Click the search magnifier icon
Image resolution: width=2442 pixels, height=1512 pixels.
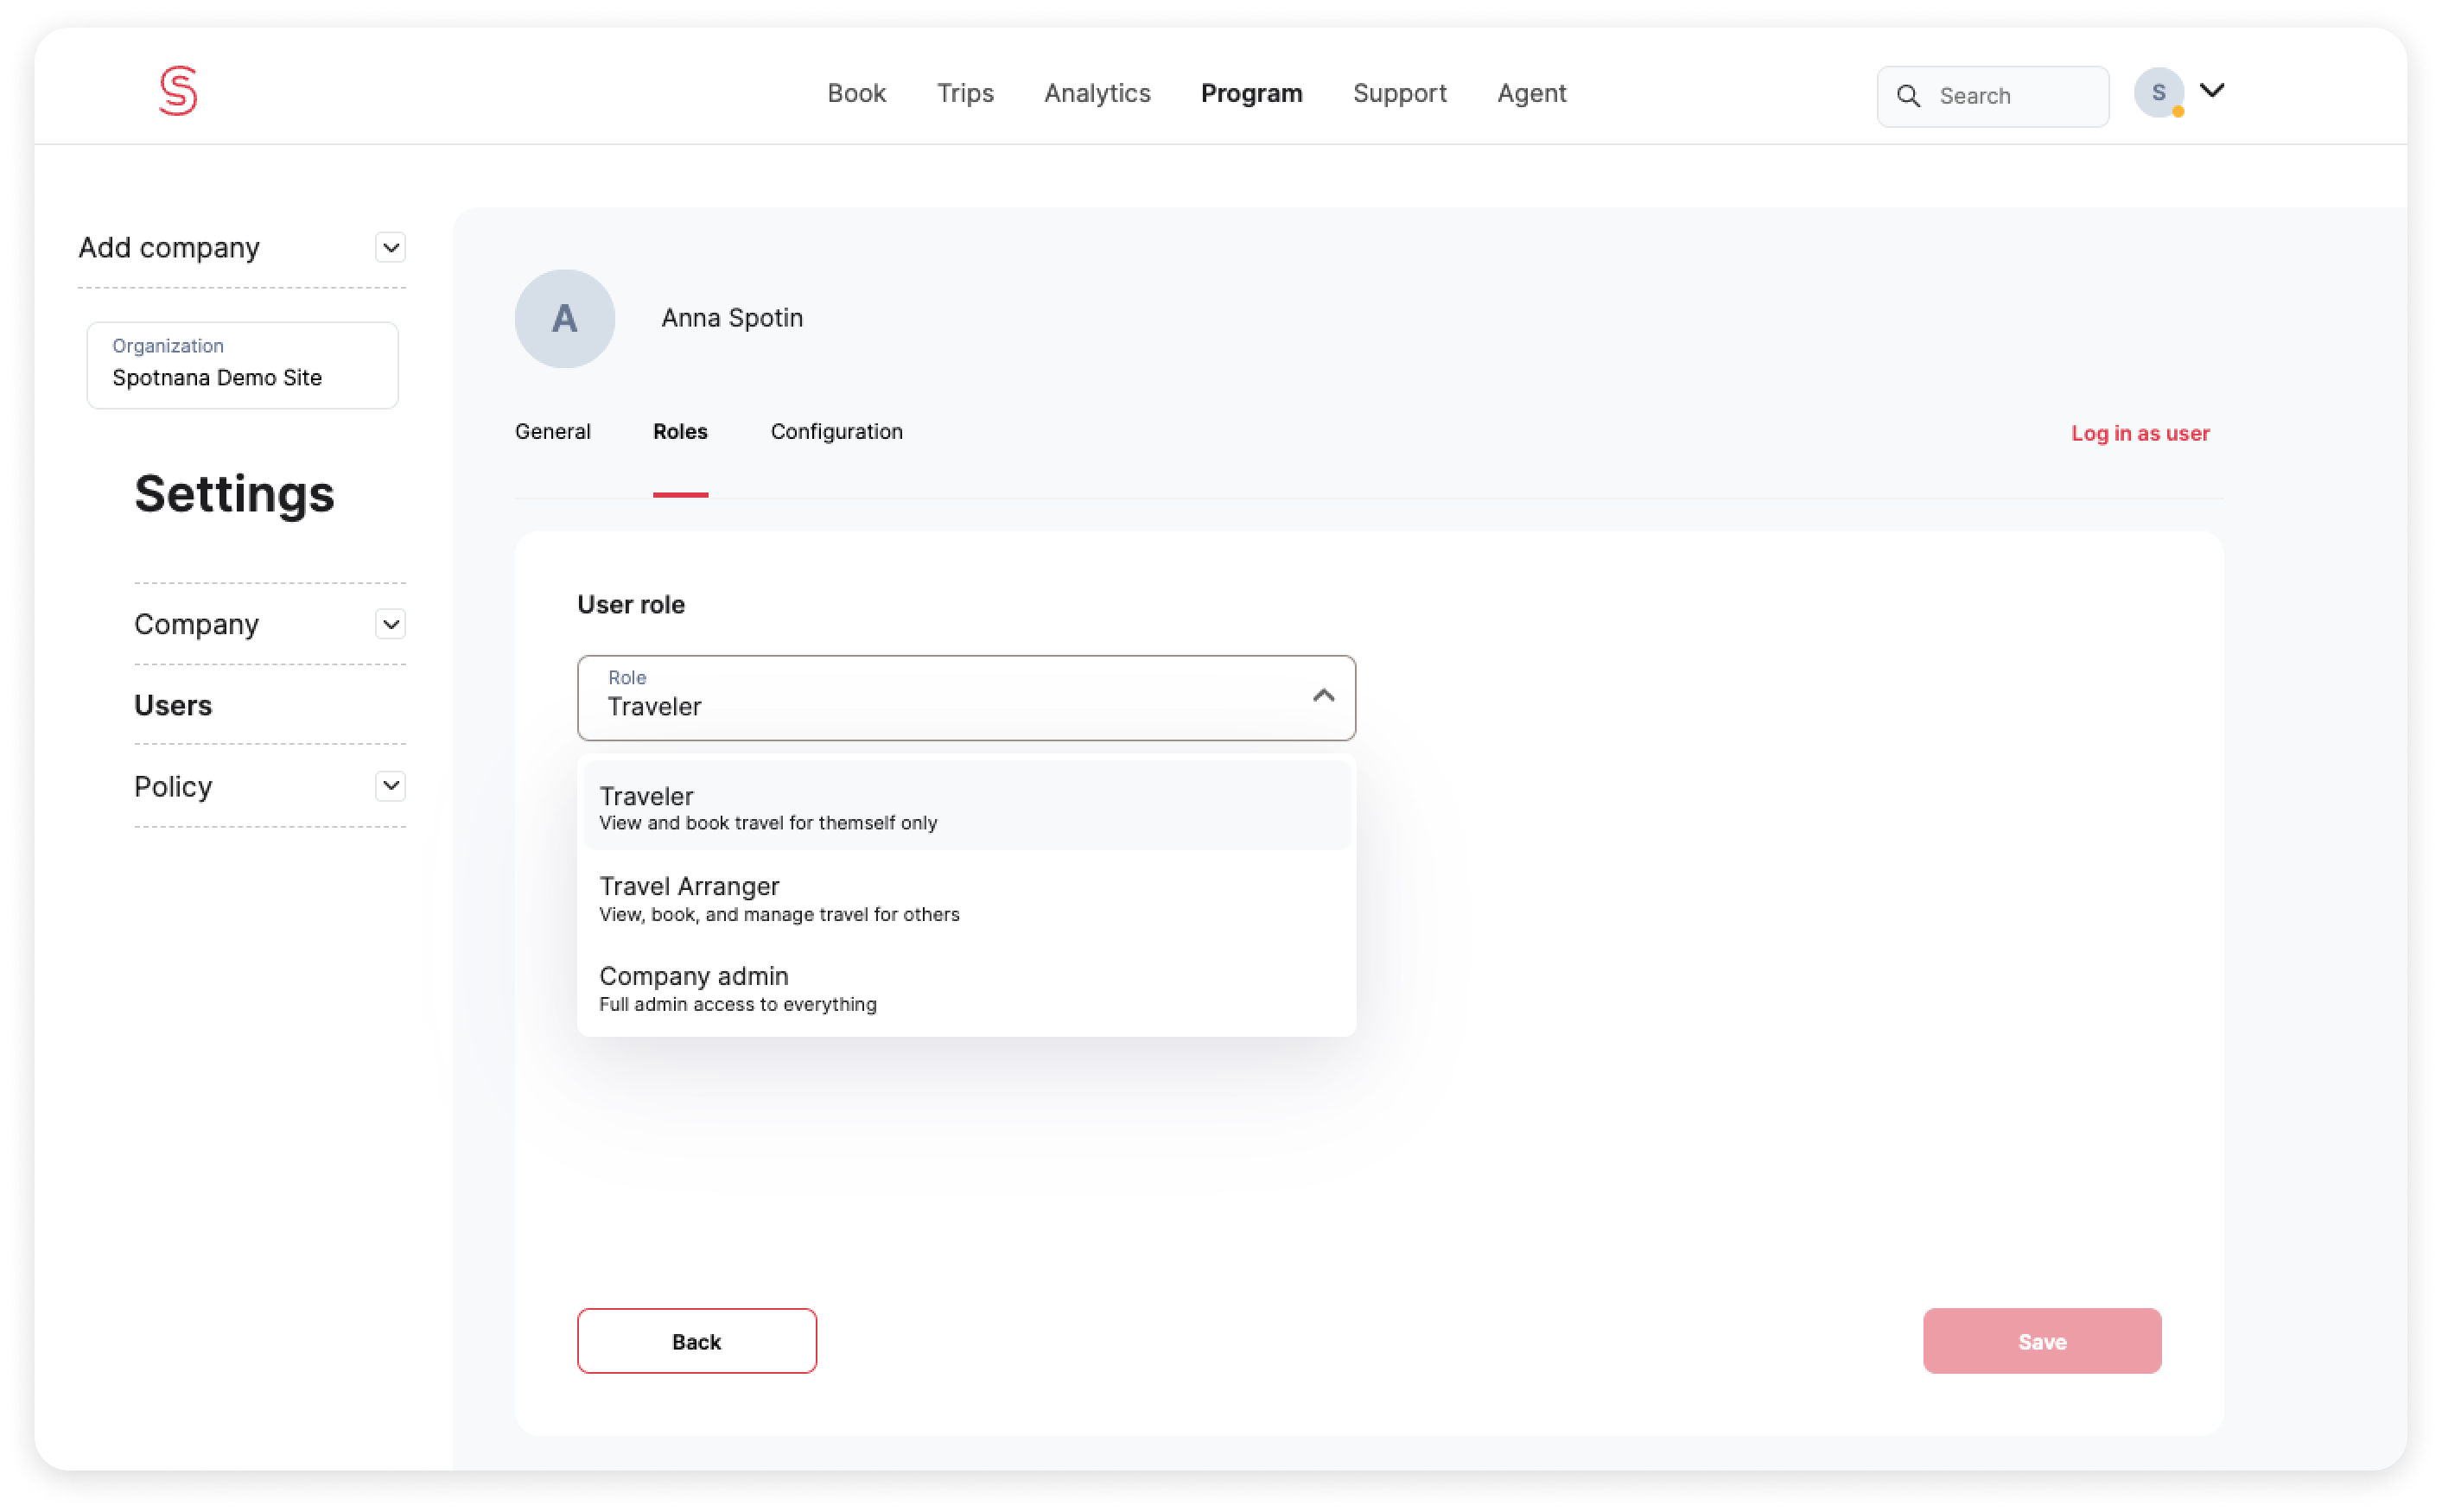click(x=1908, y=96)
